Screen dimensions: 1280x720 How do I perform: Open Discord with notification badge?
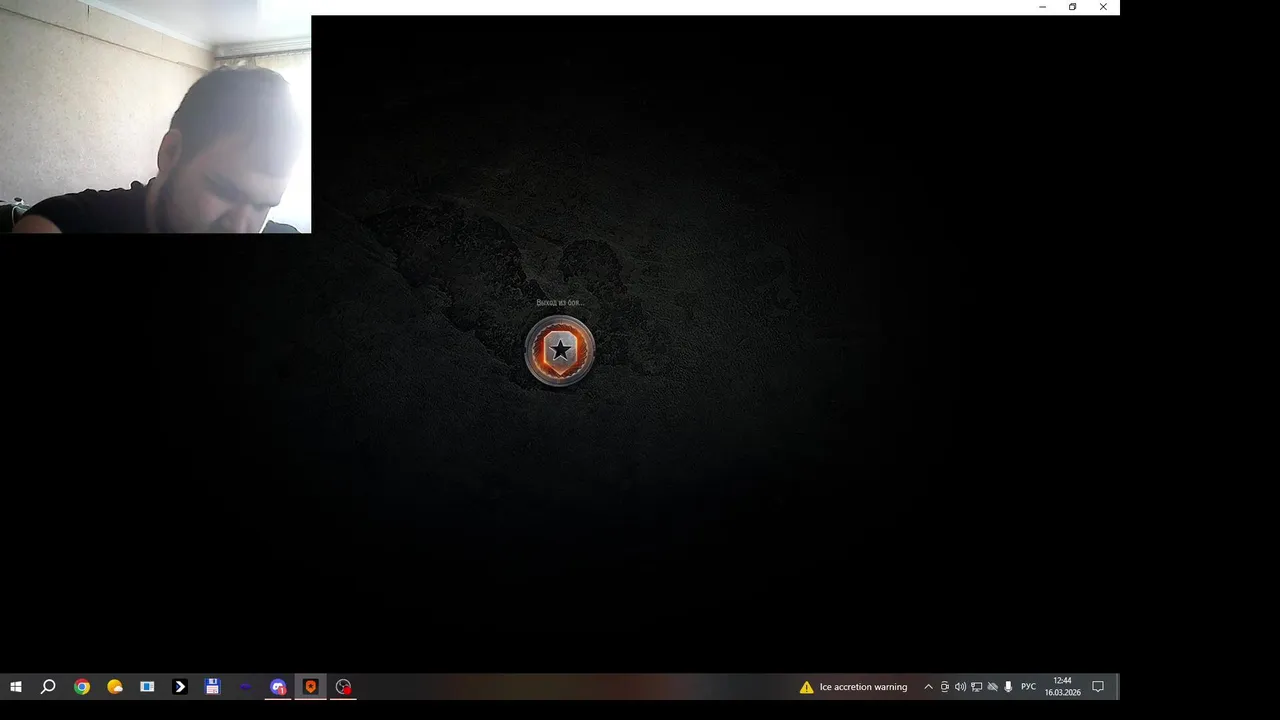(278, 687)
